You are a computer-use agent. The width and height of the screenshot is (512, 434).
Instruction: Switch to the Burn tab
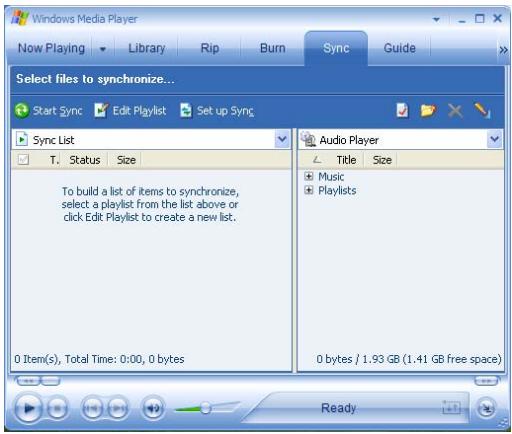pyautogui.click(x=273, y=49)
